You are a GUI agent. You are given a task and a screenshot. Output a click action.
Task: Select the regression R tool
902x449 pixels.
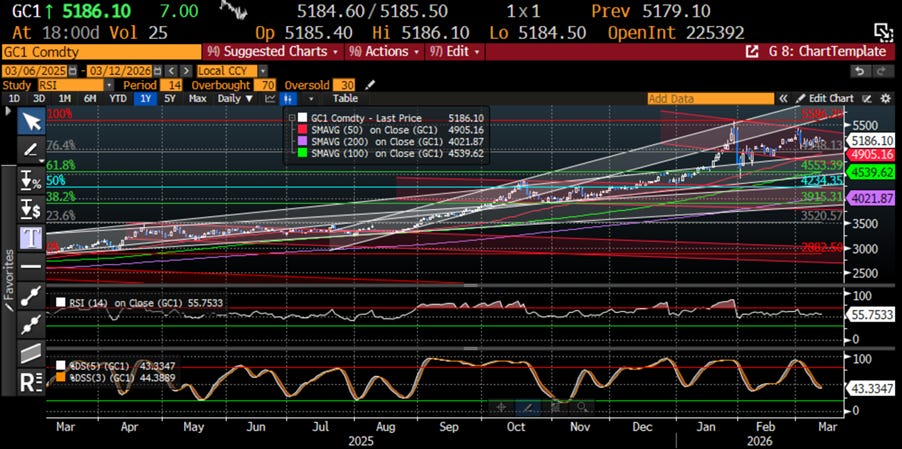pyautogui.click(x=31, y=382)
